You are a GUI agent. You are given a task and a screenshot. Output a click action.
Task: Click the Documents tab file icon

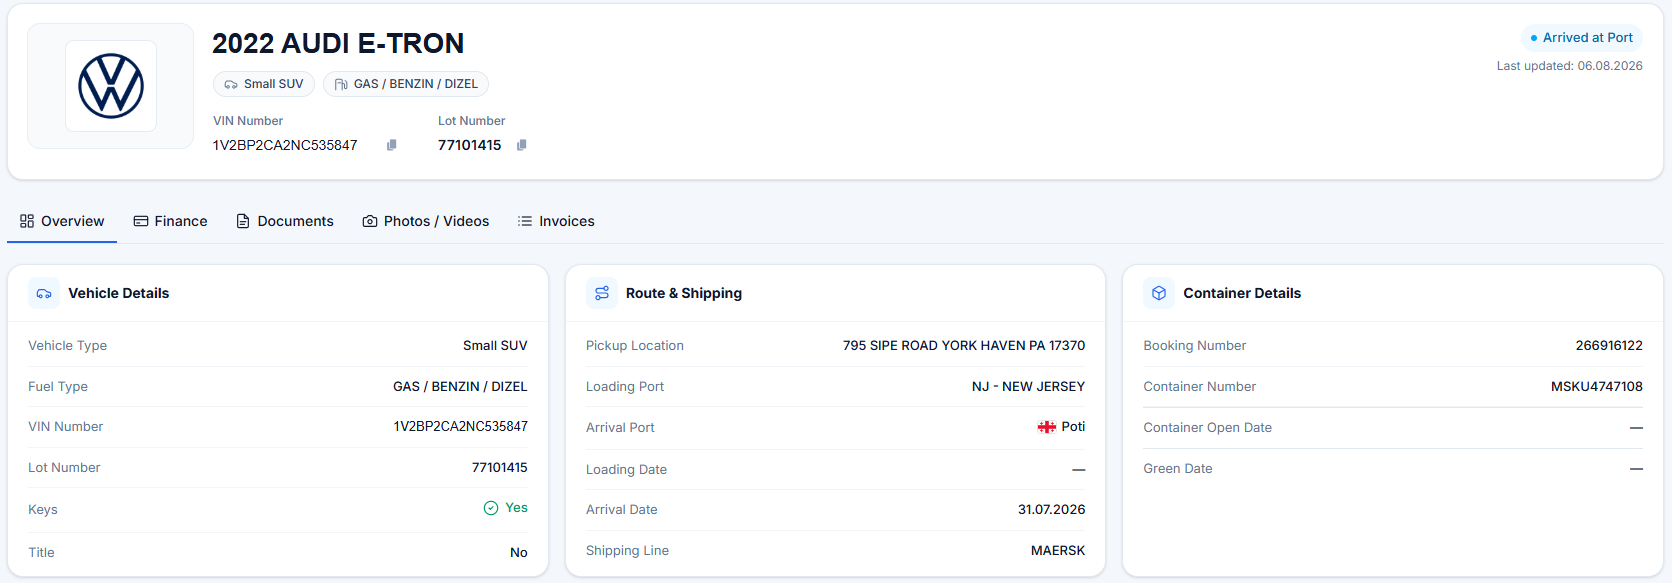click(x=243, y=221)
